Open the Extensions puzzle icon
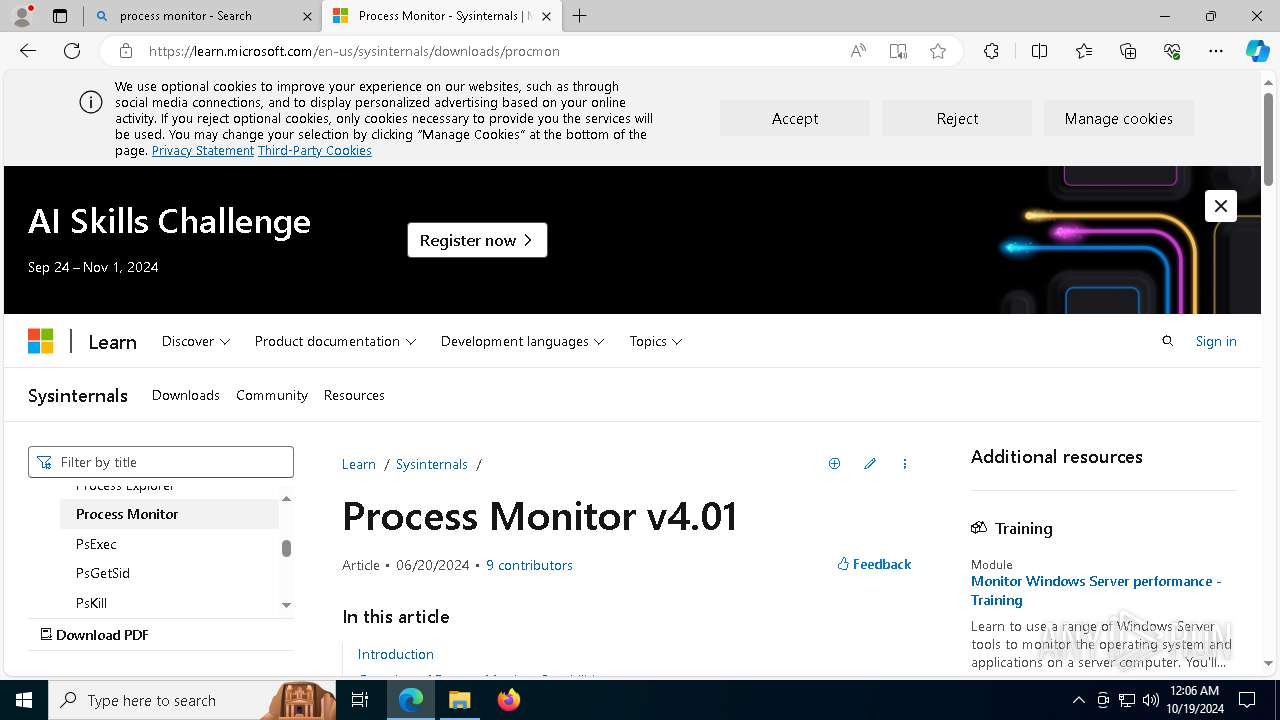Image resolution: width=1280 pixels, height=720 pixels. [991, 51]
